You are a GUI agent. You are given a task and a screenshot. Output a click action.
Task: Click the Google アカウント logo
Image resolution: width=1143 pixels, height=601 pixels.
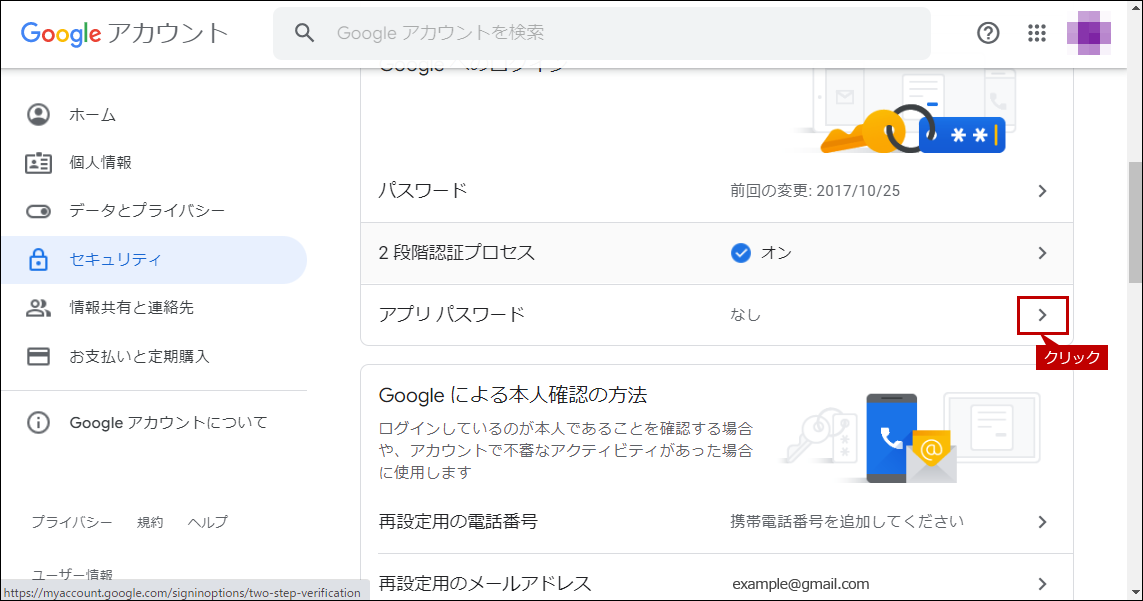[125, 33]
